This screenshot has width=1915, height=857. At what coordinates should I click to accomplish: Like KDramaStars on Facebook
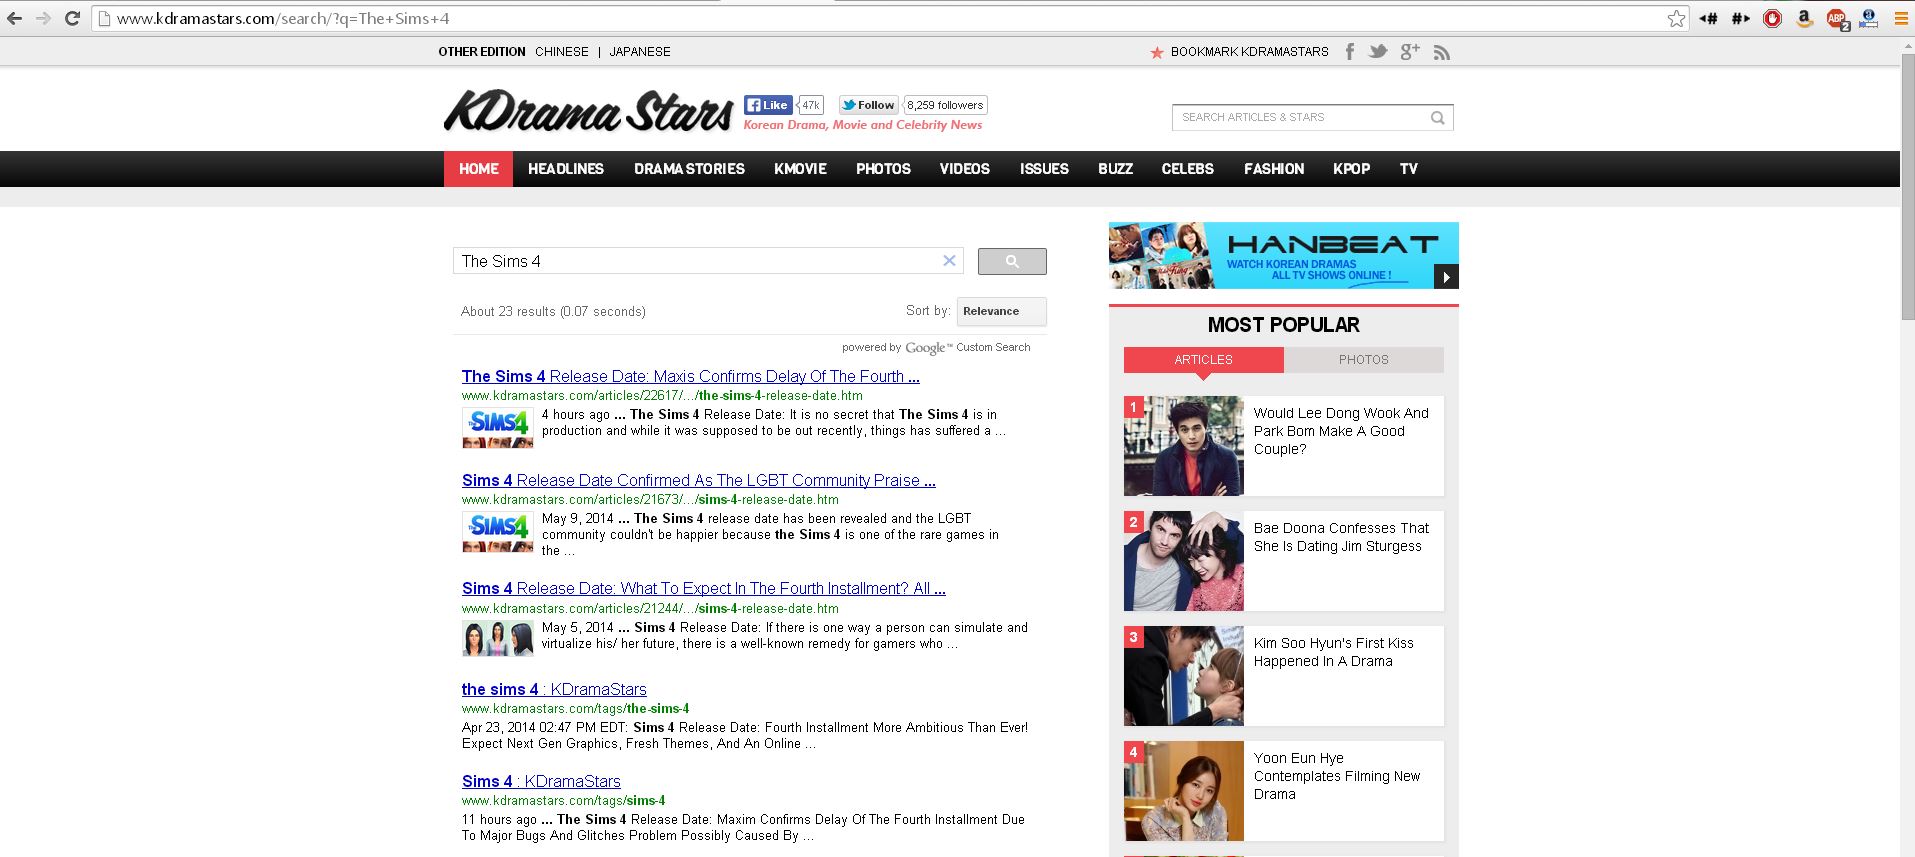(768, 105)
